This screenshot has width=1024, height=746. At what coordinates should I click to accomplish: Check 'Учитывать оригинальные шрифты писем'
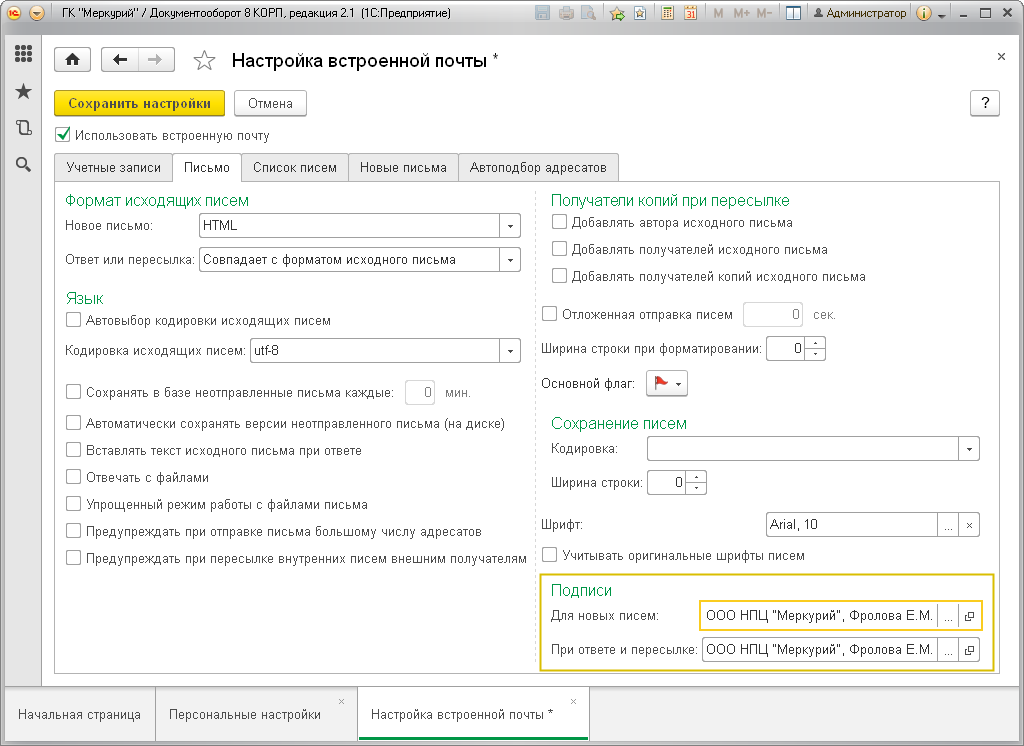549,555
